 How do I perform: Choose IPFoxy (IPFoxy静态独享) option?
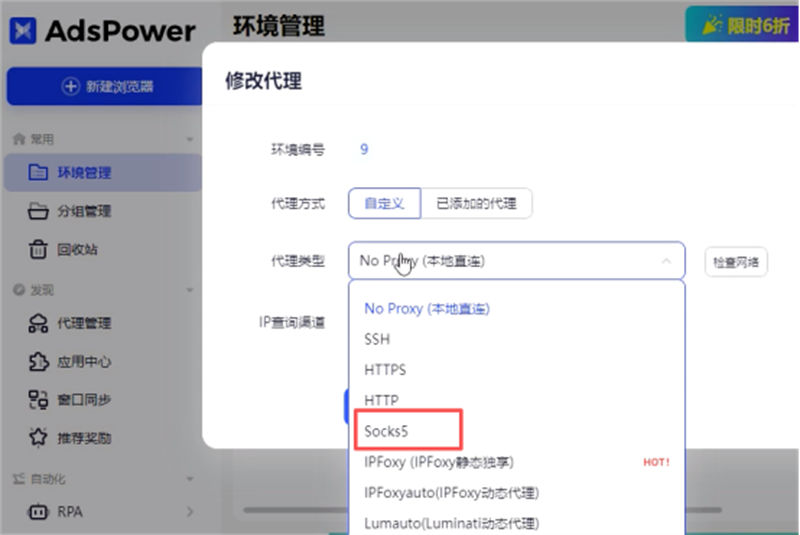(516, 462)
